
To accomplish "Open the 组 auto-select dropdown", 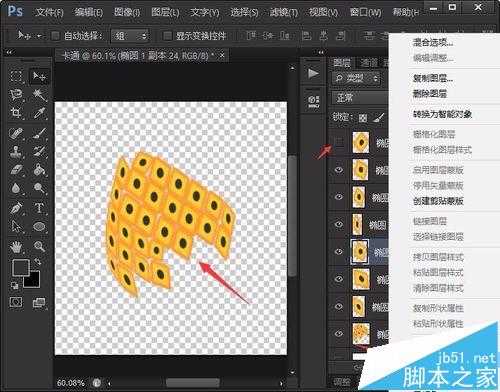I will [x=130, y=36].
